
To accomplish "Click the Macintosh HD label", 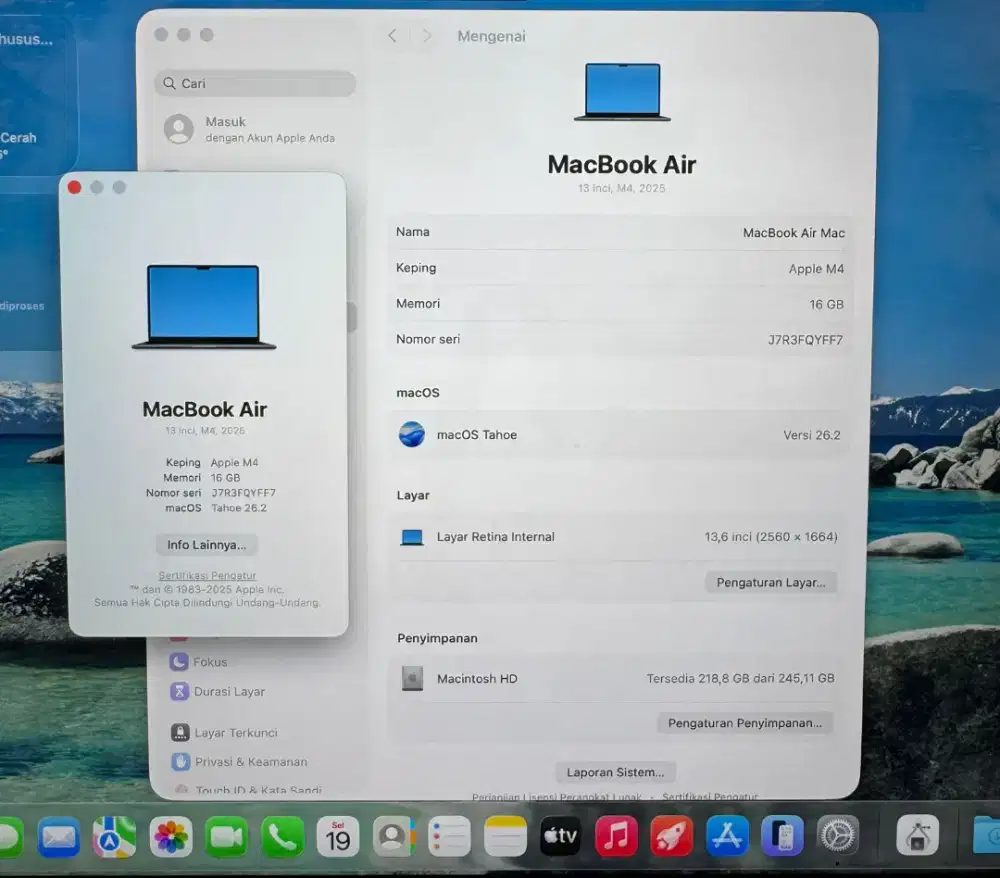I will click(x=477, y=678).
